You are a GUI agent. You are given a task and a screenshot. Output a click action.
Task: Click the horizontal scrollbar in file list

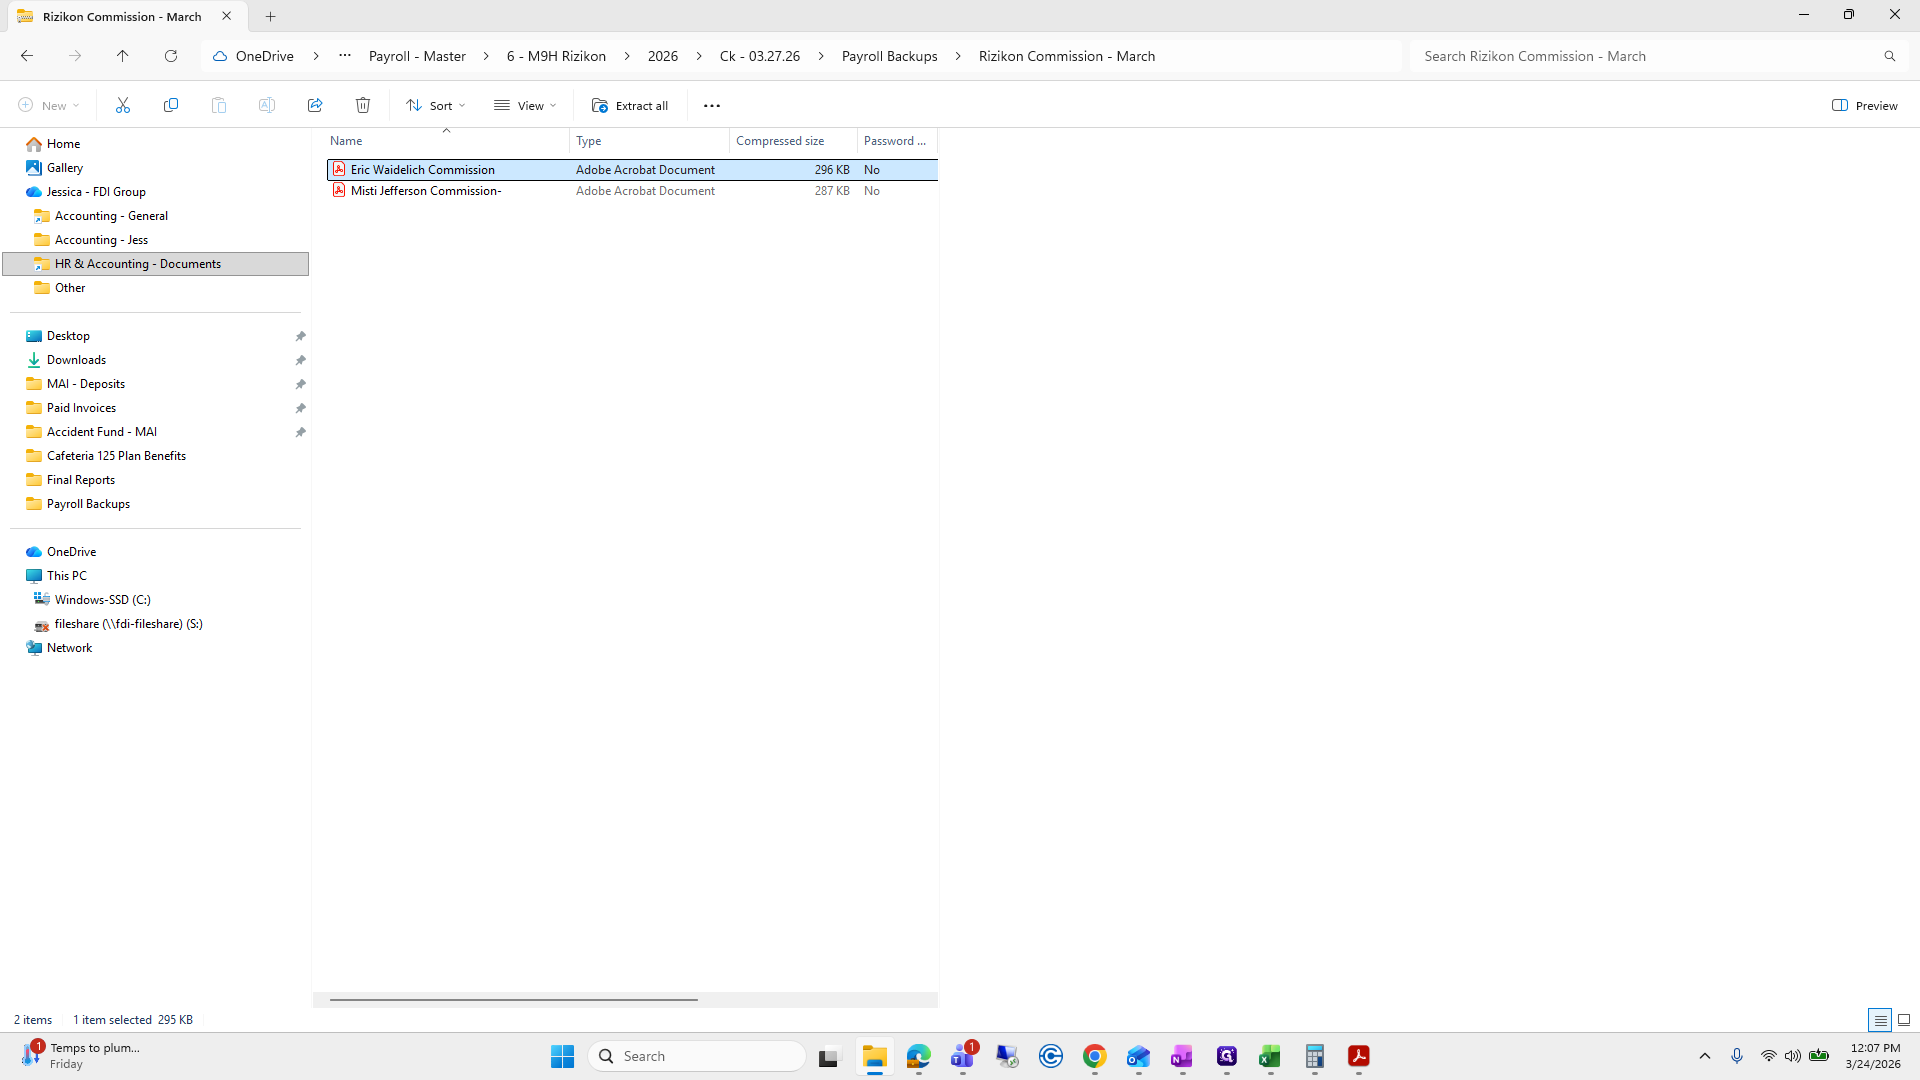513,999
